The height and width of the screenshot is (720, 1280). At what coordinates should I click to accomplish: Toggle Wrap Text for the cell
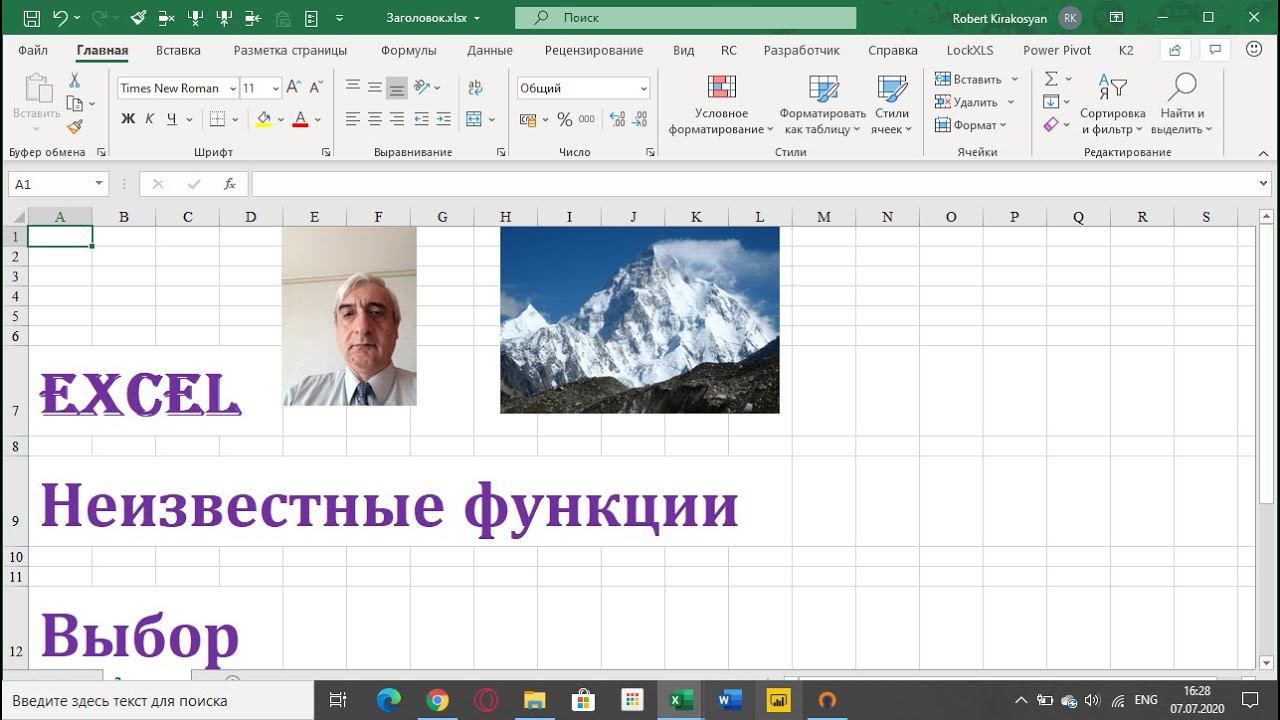(475, 87)
